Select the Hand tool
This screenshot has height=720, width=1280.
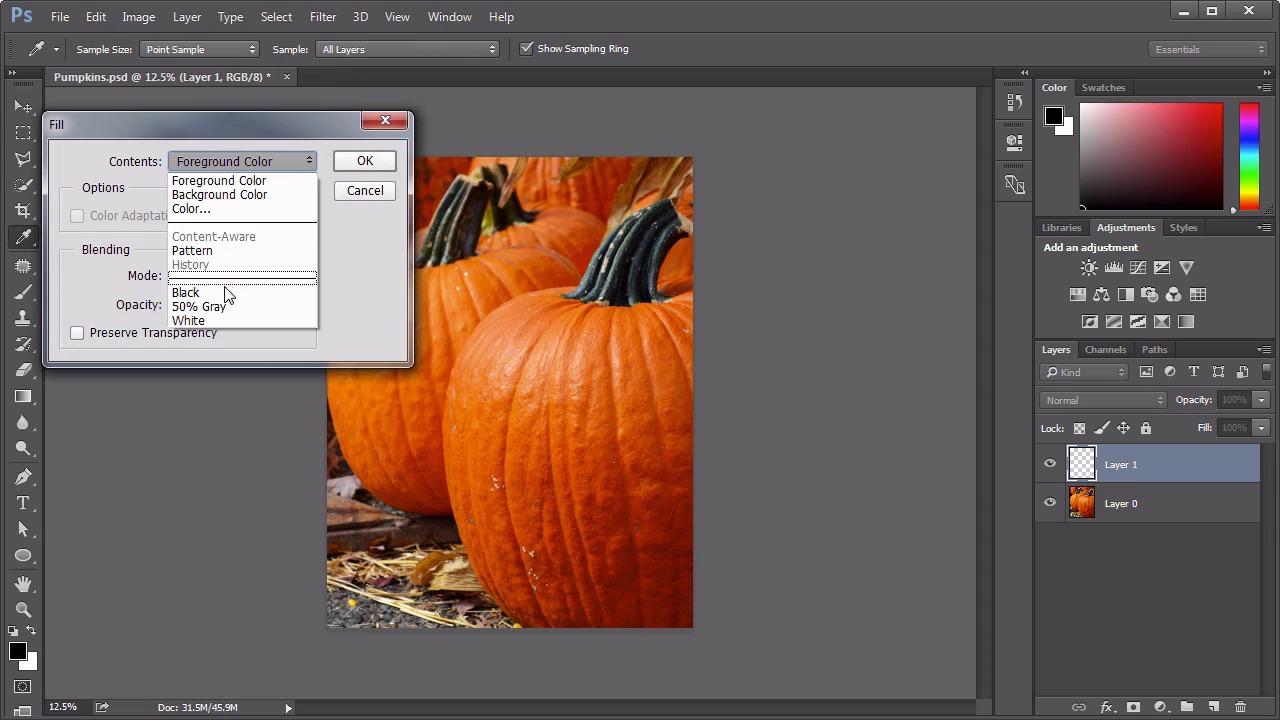(x=22, y=583)
